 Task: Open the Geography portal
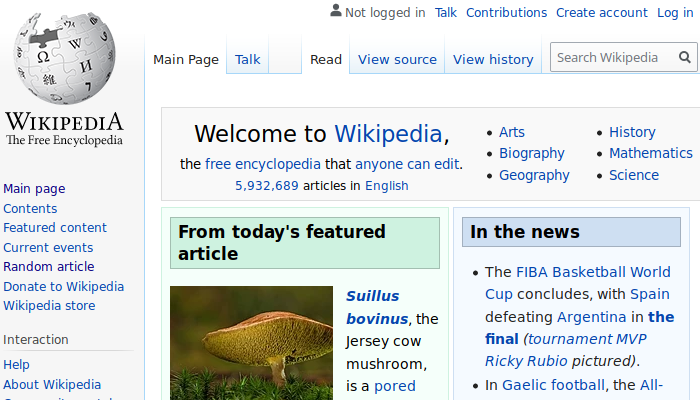pos(534,175)
